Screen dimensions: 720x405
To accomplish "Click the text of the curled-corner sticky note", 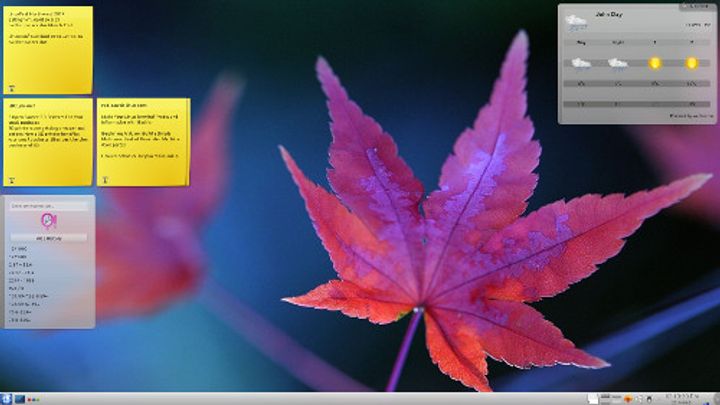I will [140, 130].
